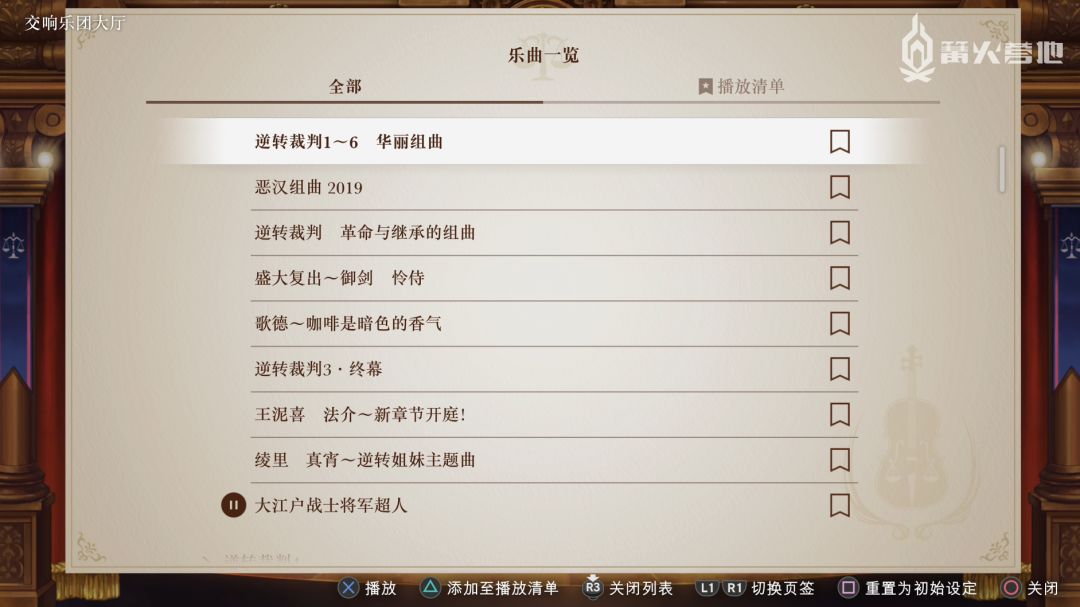Image resolution: width=1080 pixels, height=607 pixels.
Task: Click the square icon for 重置为初始设定
Action: (x=848, y=588)
